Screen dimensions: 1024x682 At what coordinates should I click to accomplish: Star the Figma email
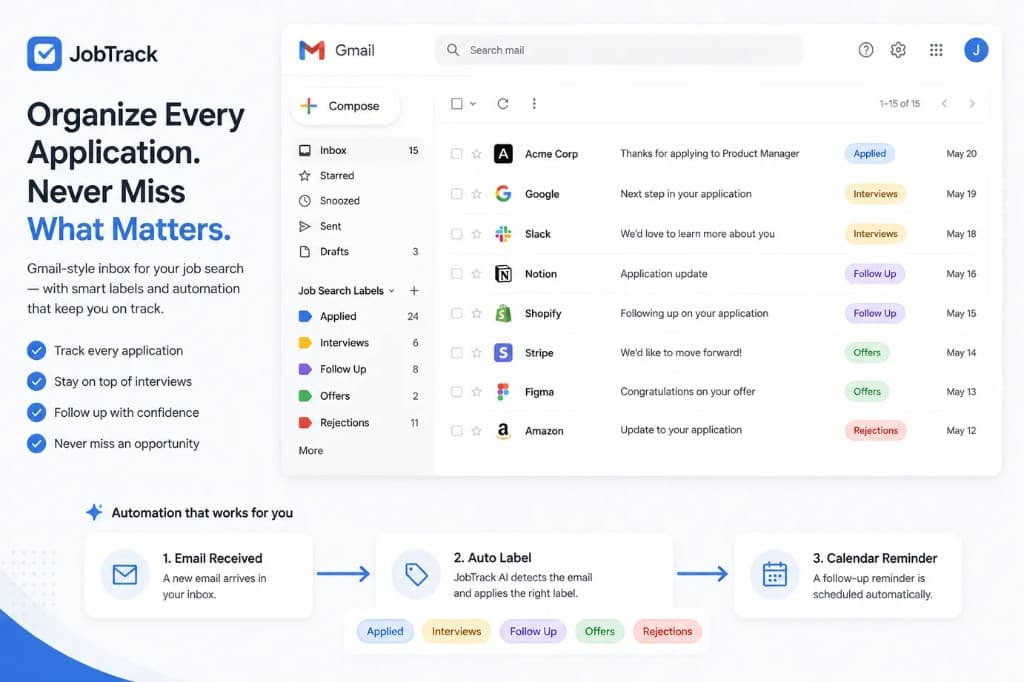tap(477, 392)
